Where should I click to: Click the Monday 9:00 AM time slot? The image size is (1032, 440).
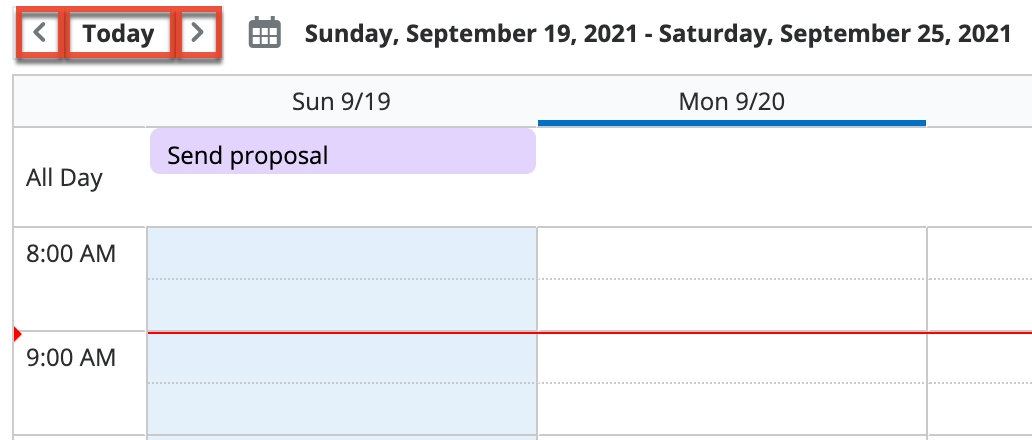(x=731, y=357)
